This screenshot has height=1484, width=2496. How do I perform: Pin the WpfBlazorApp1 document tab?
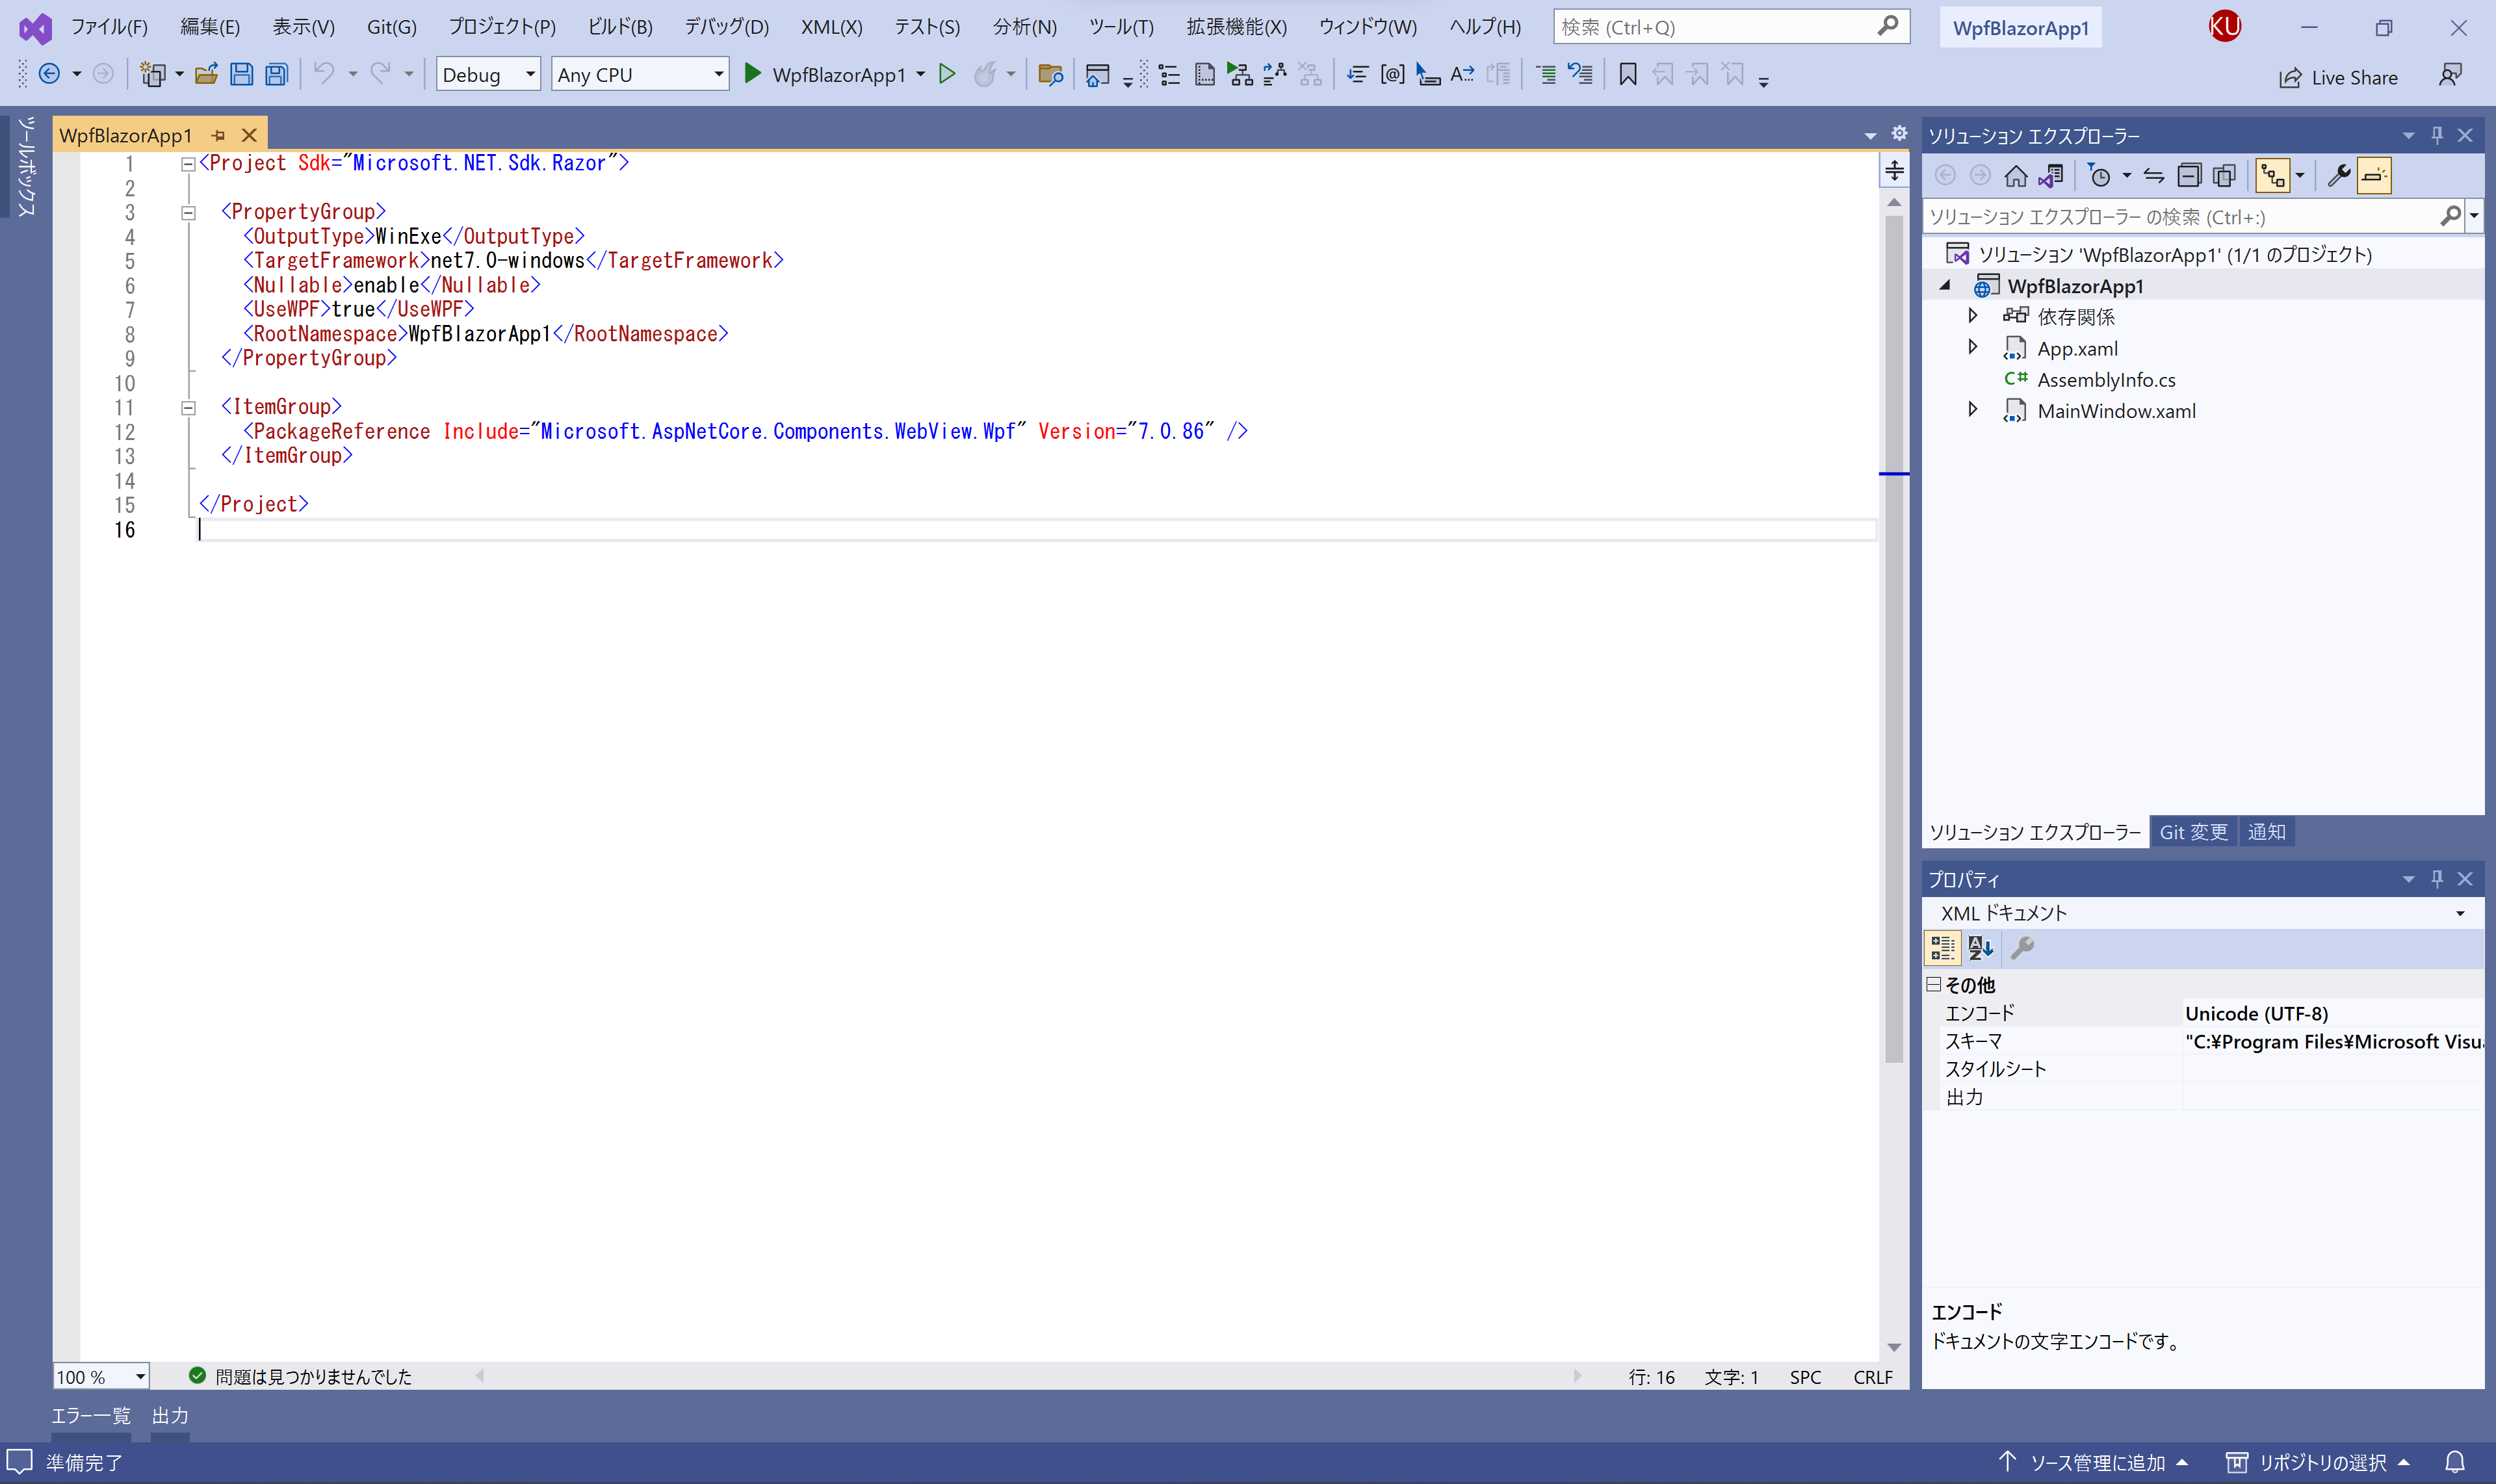(218, 135)
